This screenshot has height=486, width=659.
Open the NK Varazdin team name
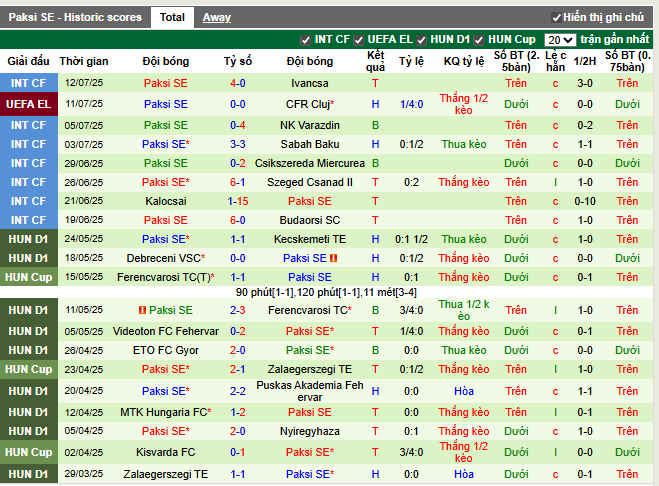pyautogui.click(x=310, y=125)
